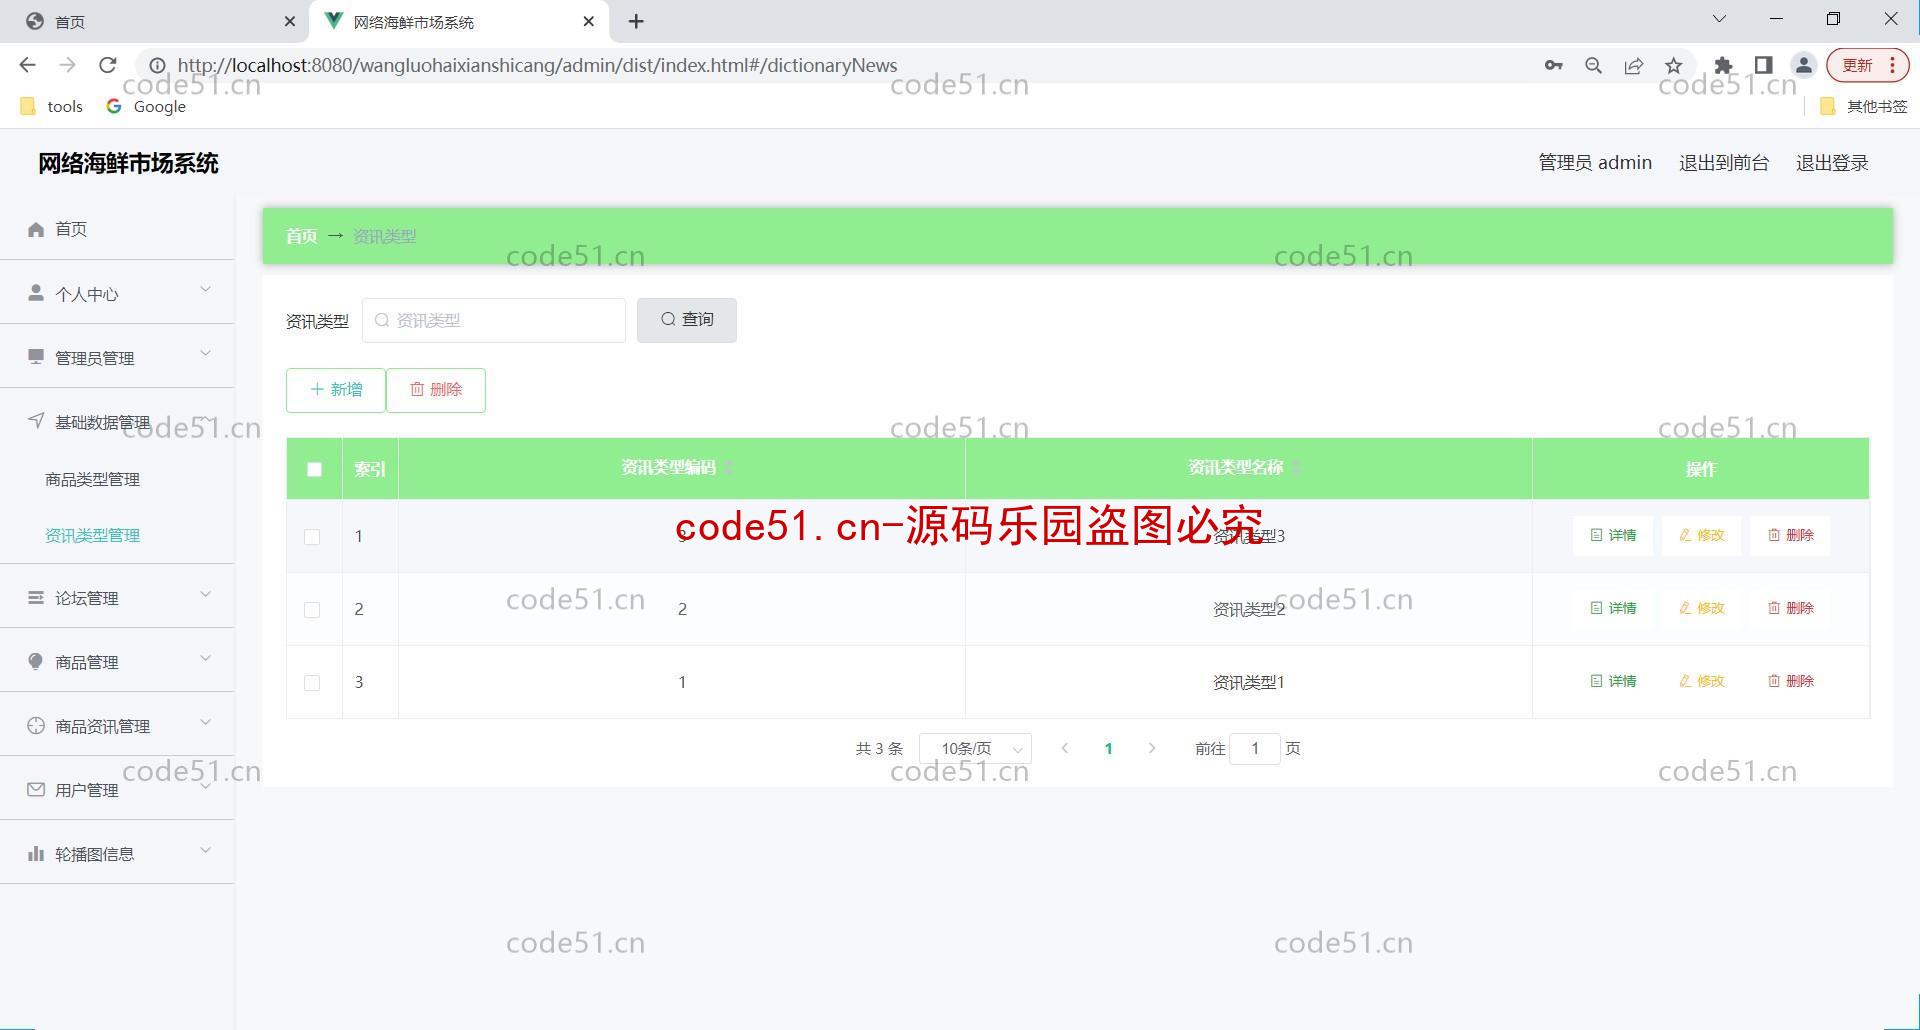Expand the 个人中心 menu chevron
This screenshot has height=1030, width=1920.
tap(206, 290)
